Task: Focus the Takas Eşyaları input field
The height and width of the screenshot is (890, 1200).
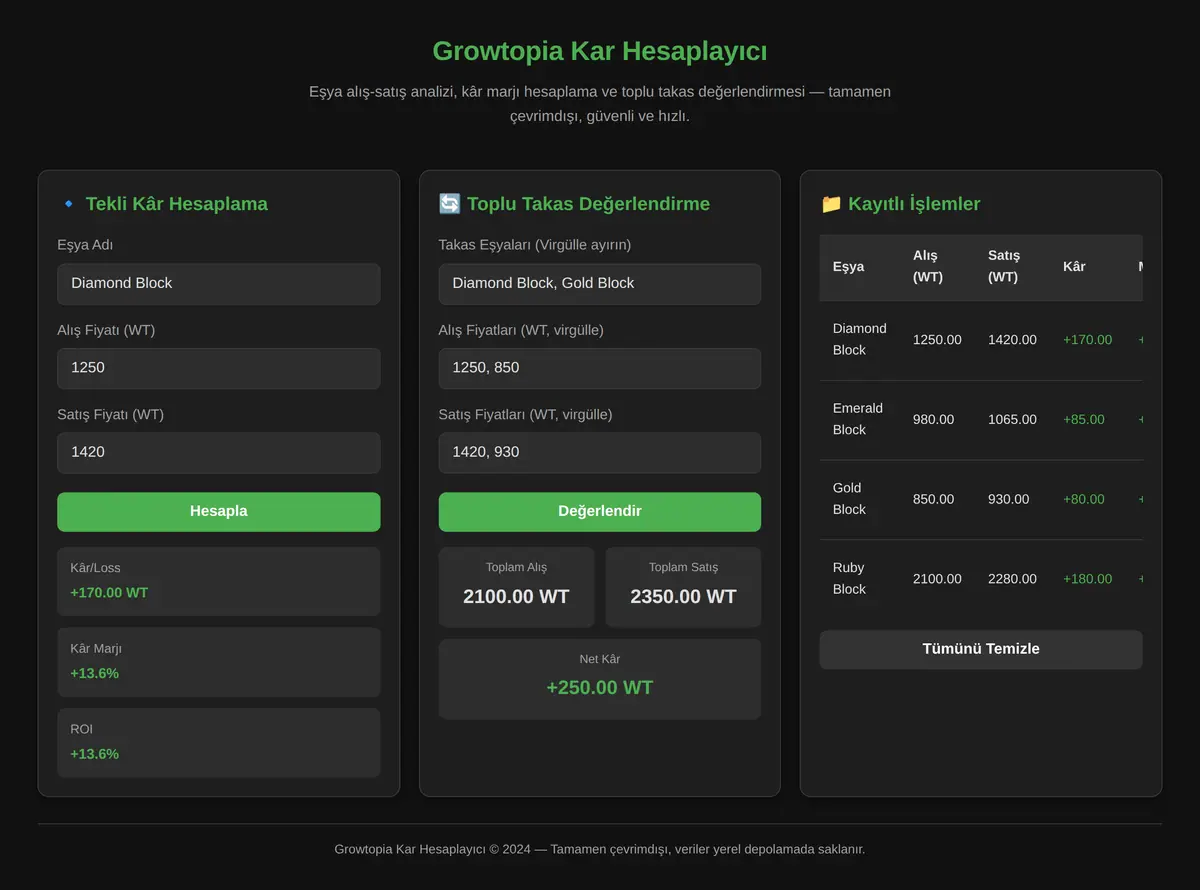Action: (x=599, y=283)
